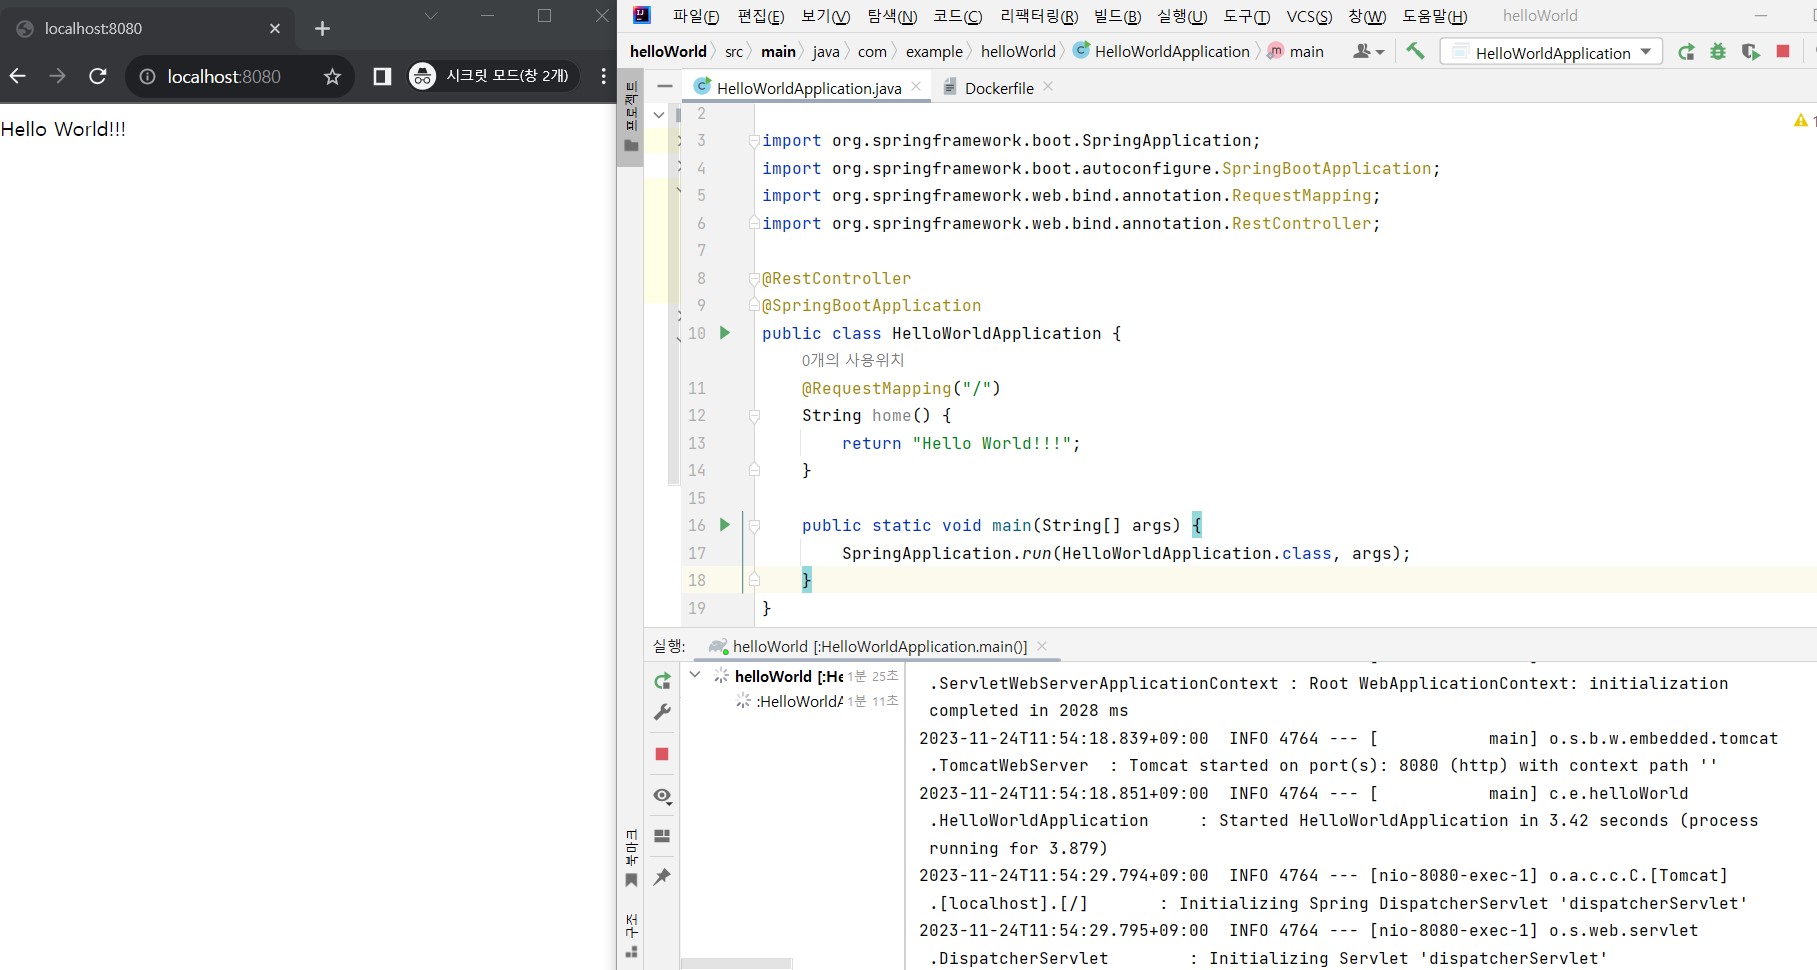Image resolution: width=1817 pixels, height=970 pixels.
Task: Rerun HelloWorldApplication from the top toolbar
Action: point(1686,52)
